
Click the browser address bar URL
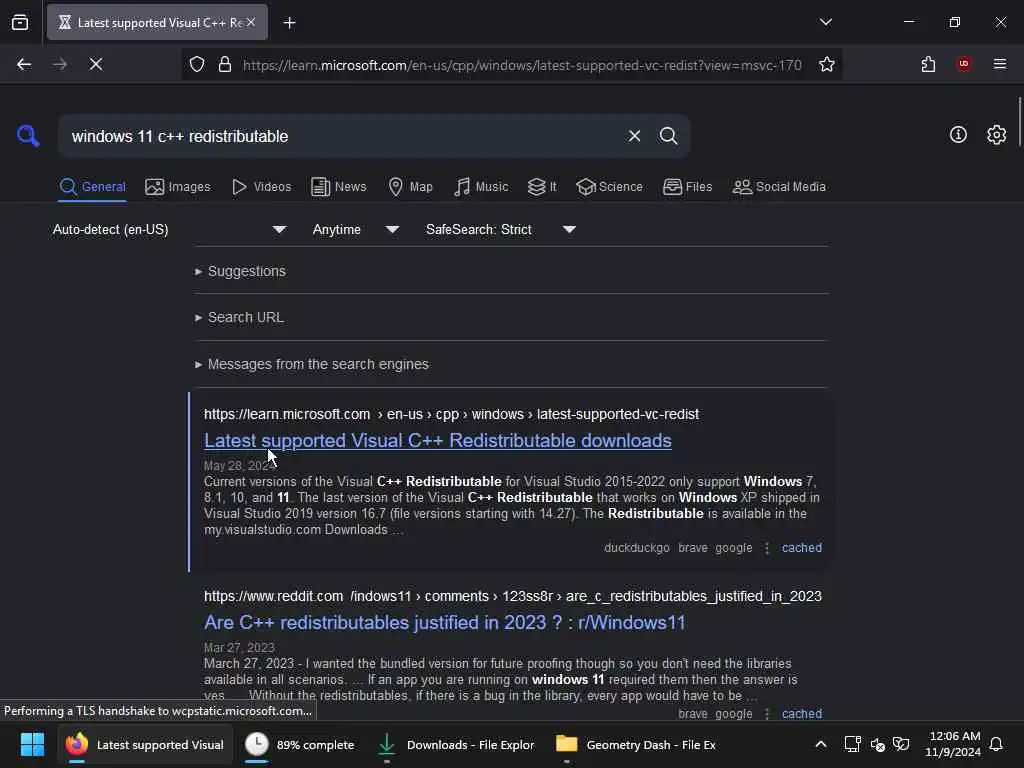click(522, 65)
